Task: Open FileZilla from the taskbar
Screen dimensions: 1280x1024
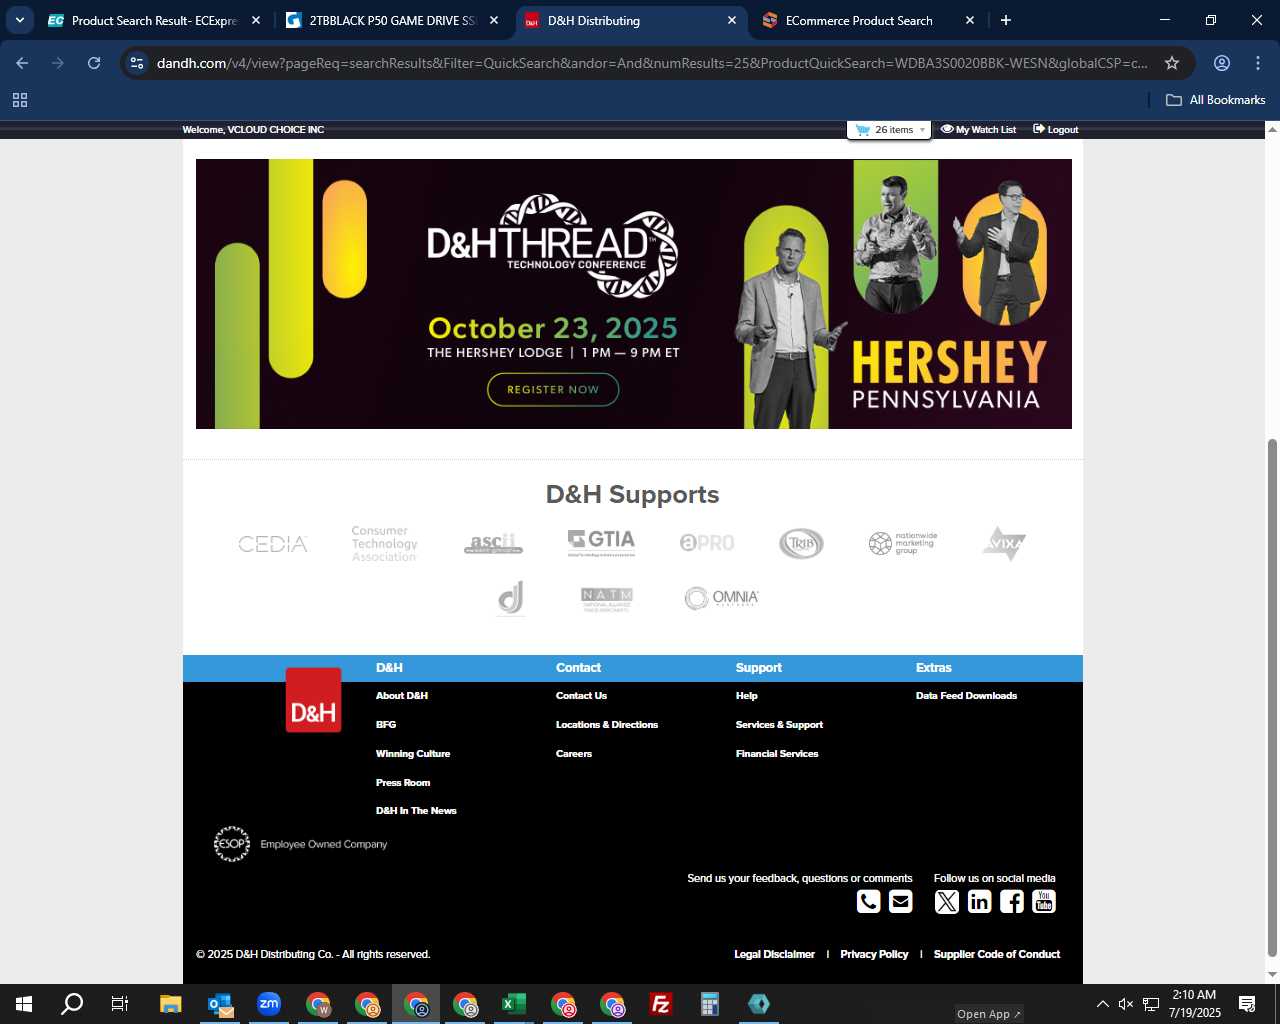Action: click(x=661, y=1004)
